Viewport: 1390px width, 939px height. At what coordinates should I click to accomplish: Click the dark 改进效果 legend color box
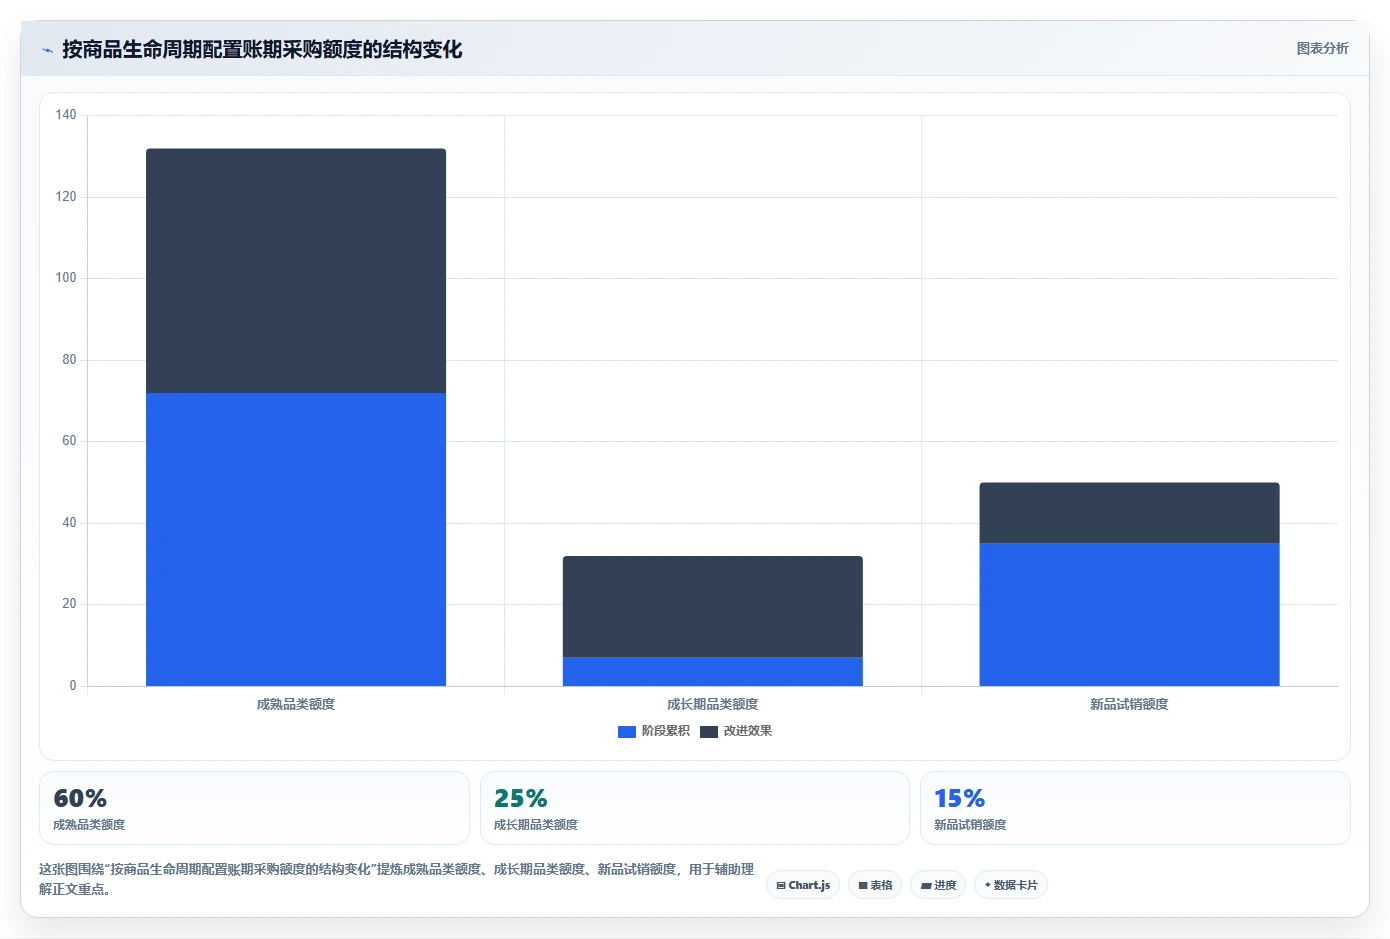pos(709,732)
